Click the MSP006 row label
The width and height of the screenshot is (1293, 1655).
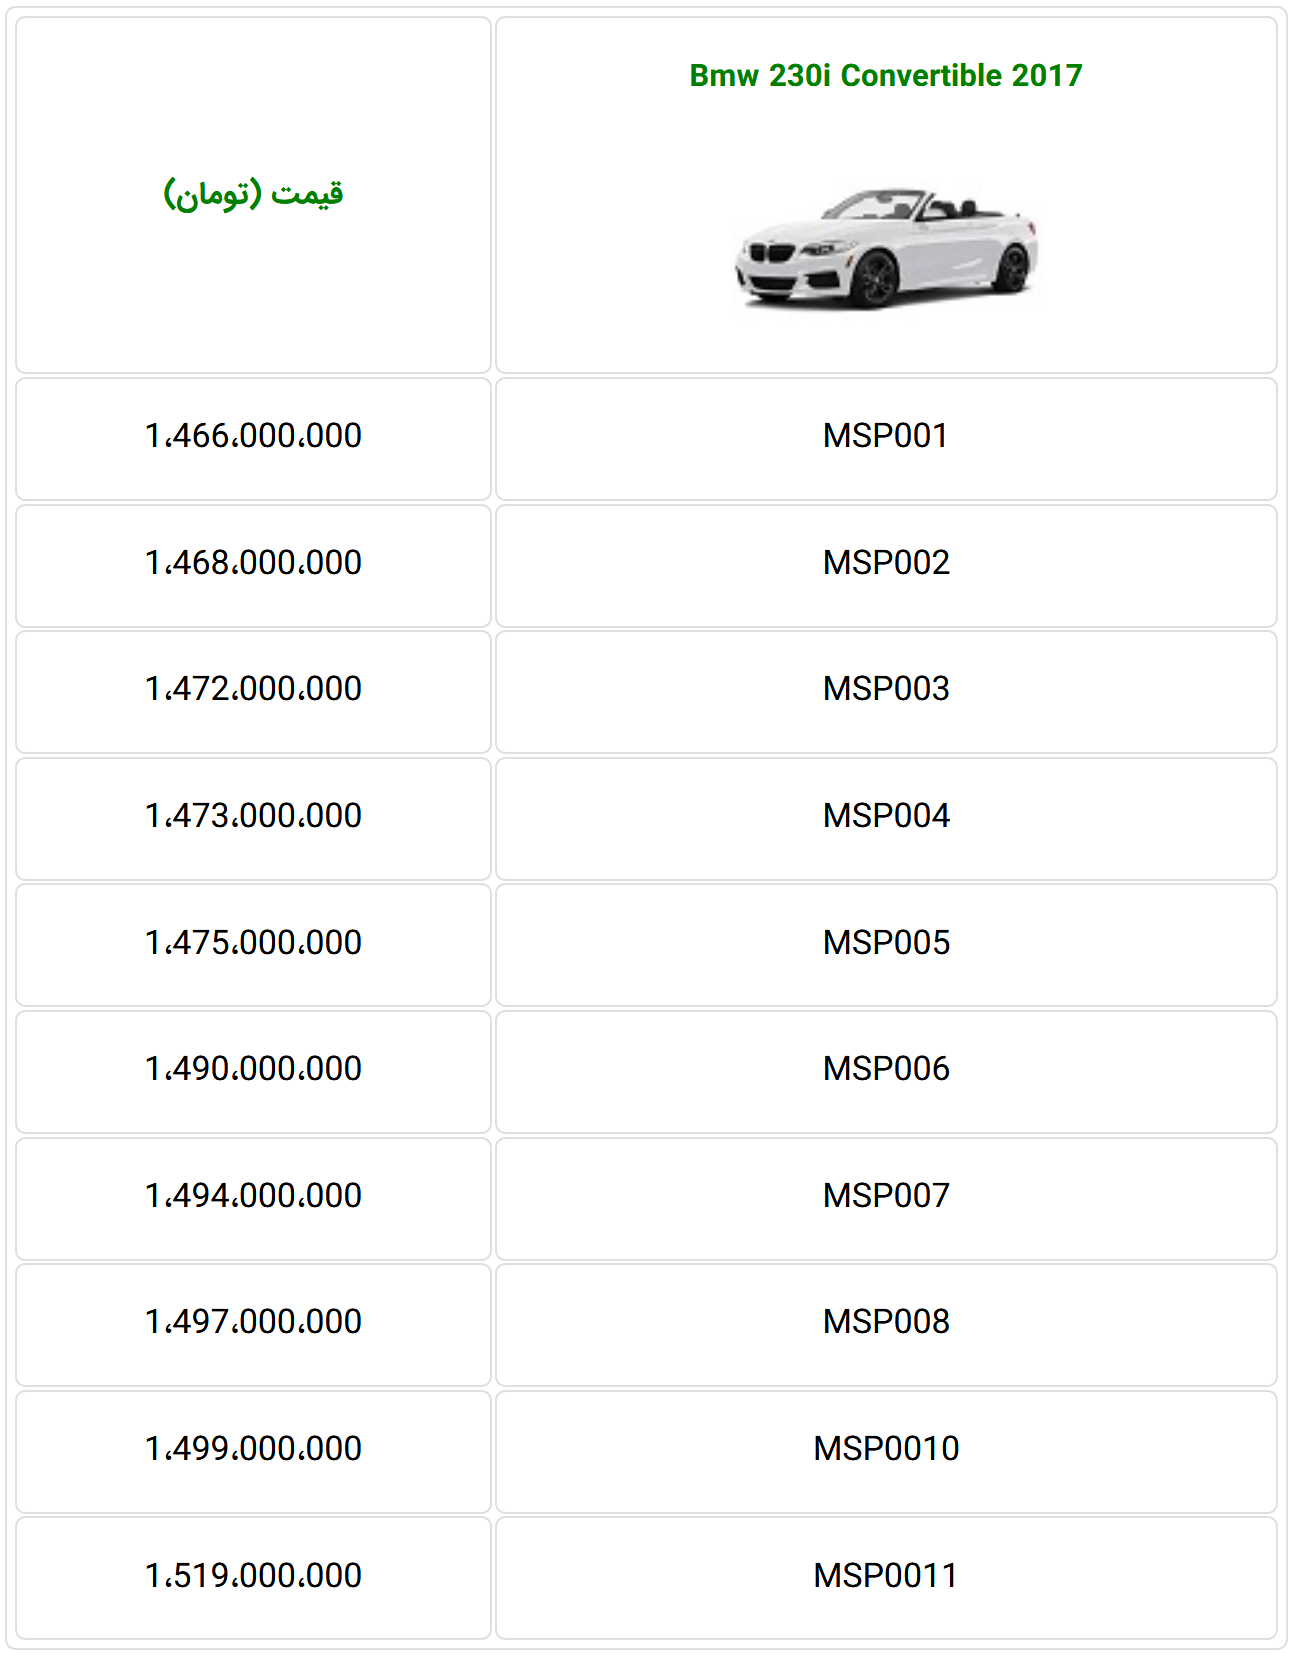886,1069
